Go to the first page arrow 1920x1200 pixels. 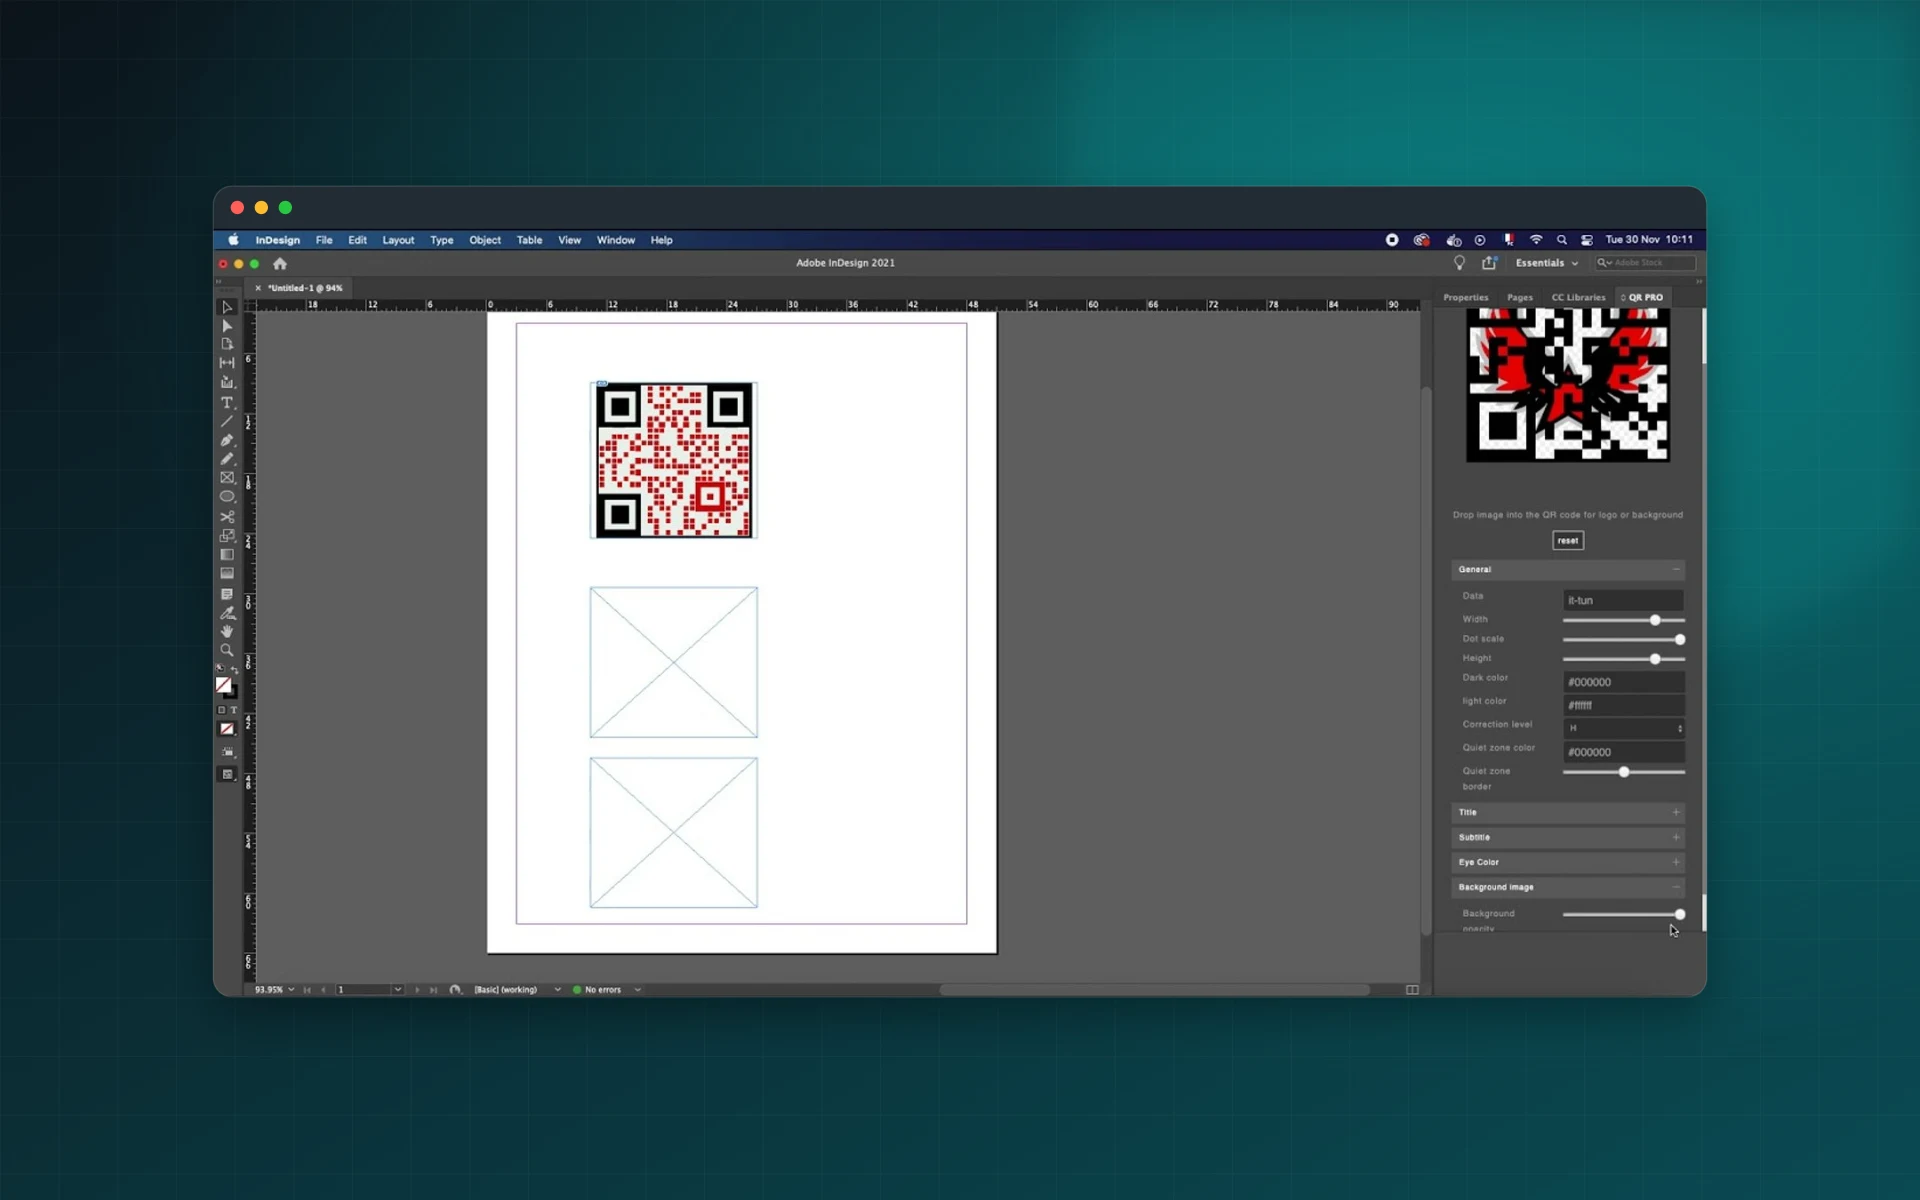point(307,990)
